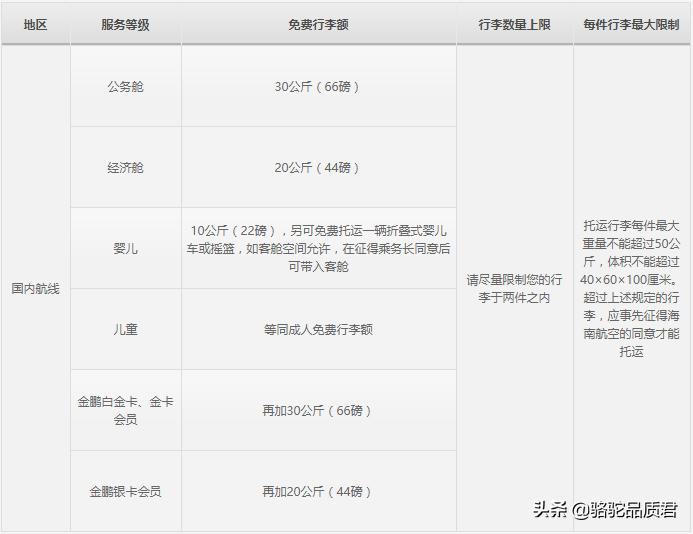Viewport: 693px width, 534px height.
Task: Select the 国内航线 region cell
Action: [35, 289]
